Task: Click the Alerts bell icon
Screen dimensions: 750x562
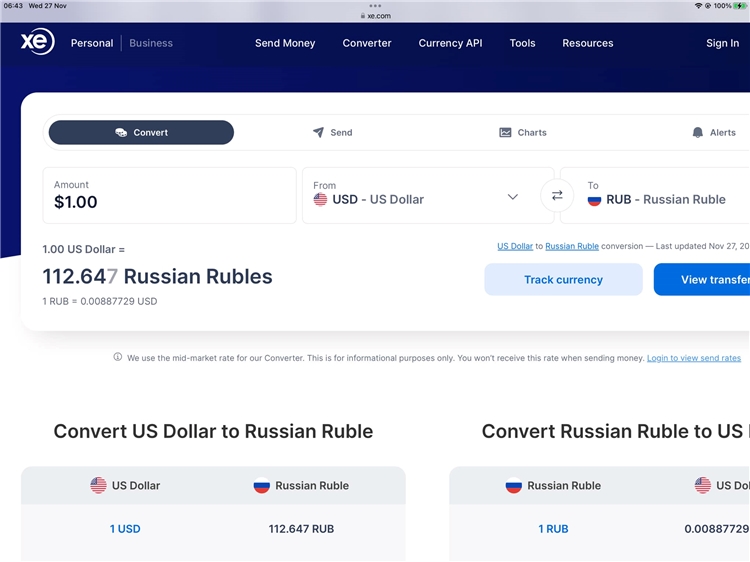Action: 698,132
